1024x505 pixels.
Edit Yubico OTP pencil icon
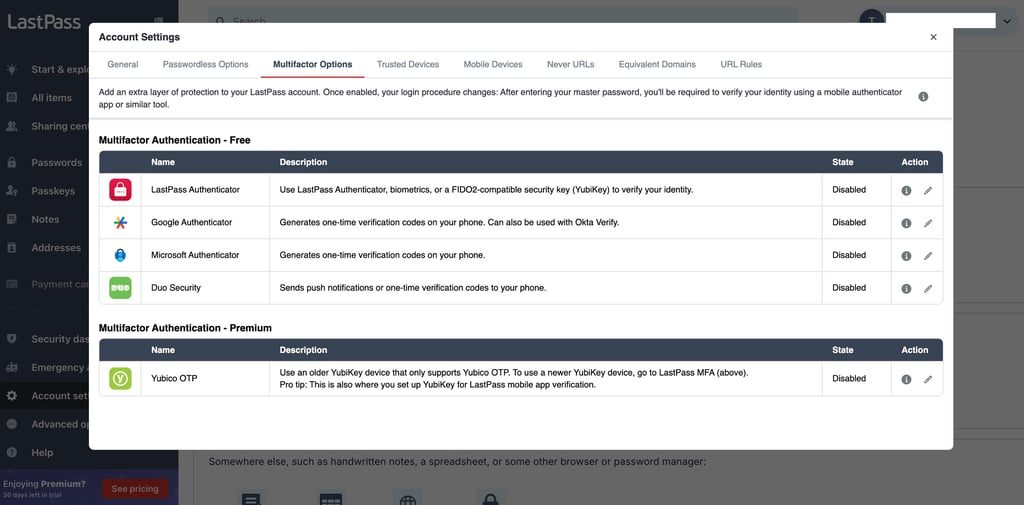point(928,380)
